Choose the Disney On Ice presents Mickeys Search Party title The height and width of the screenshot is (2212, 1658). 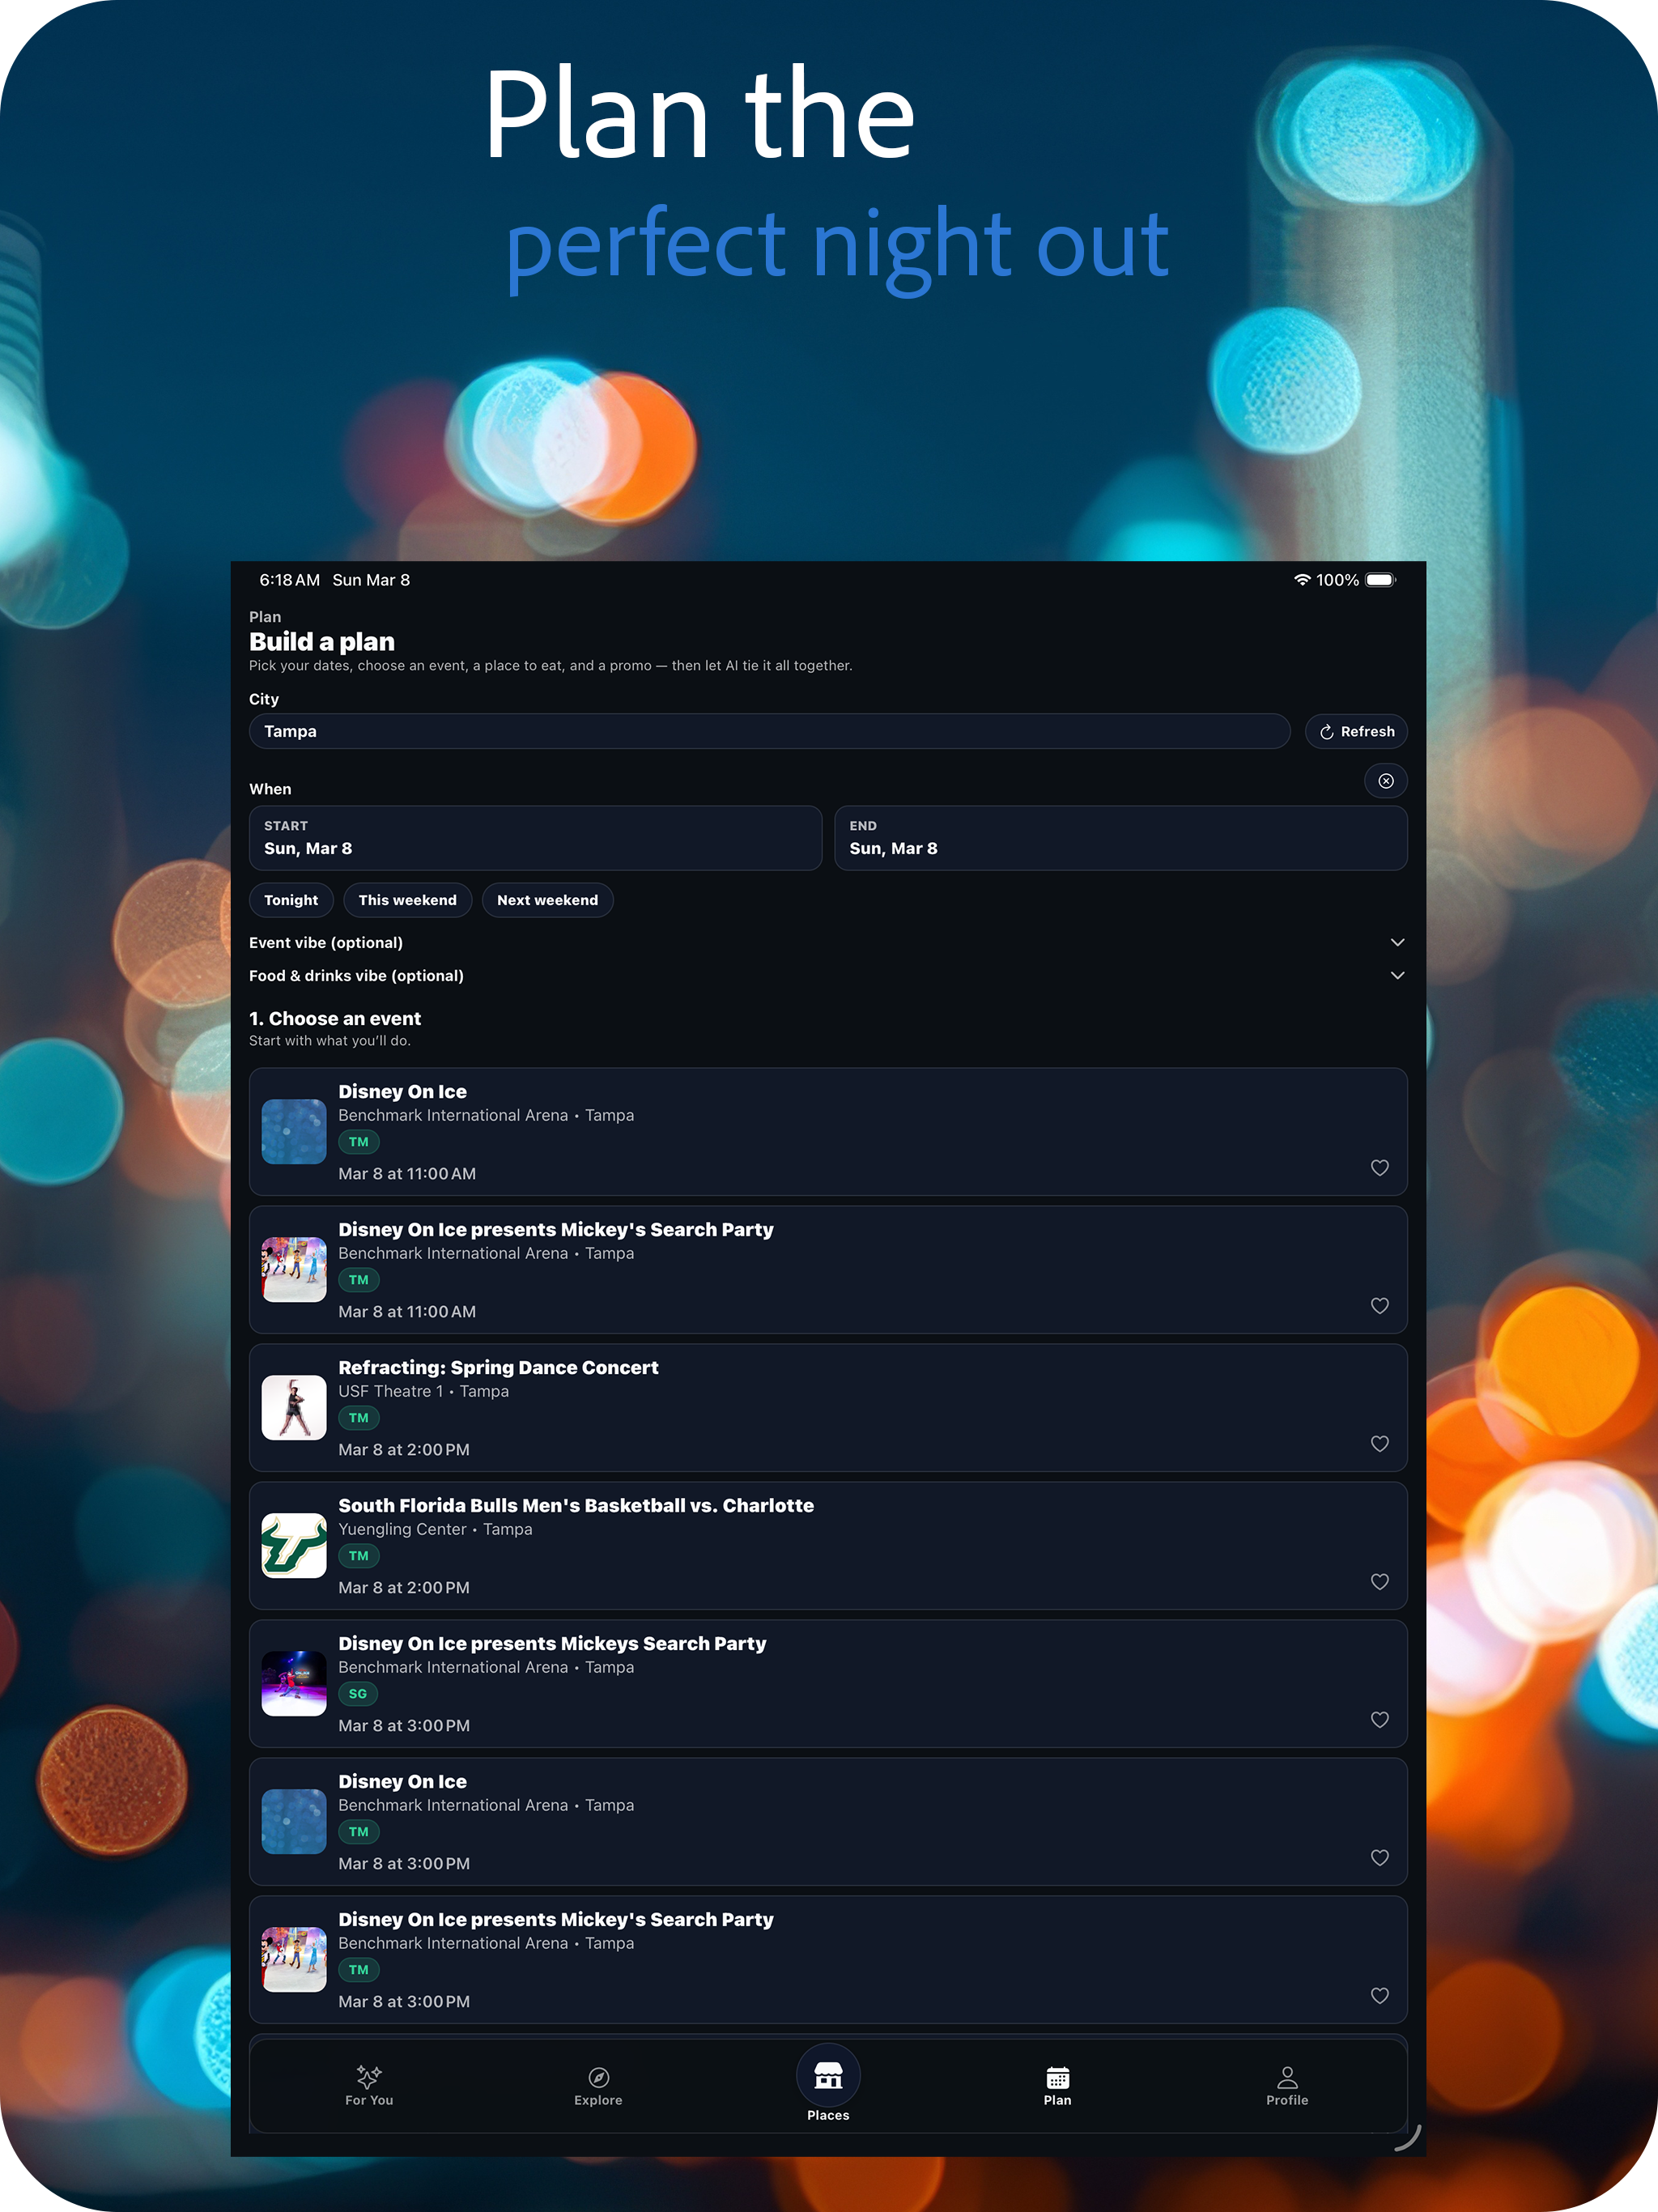pyautogui.click(x=552, y=1643)
